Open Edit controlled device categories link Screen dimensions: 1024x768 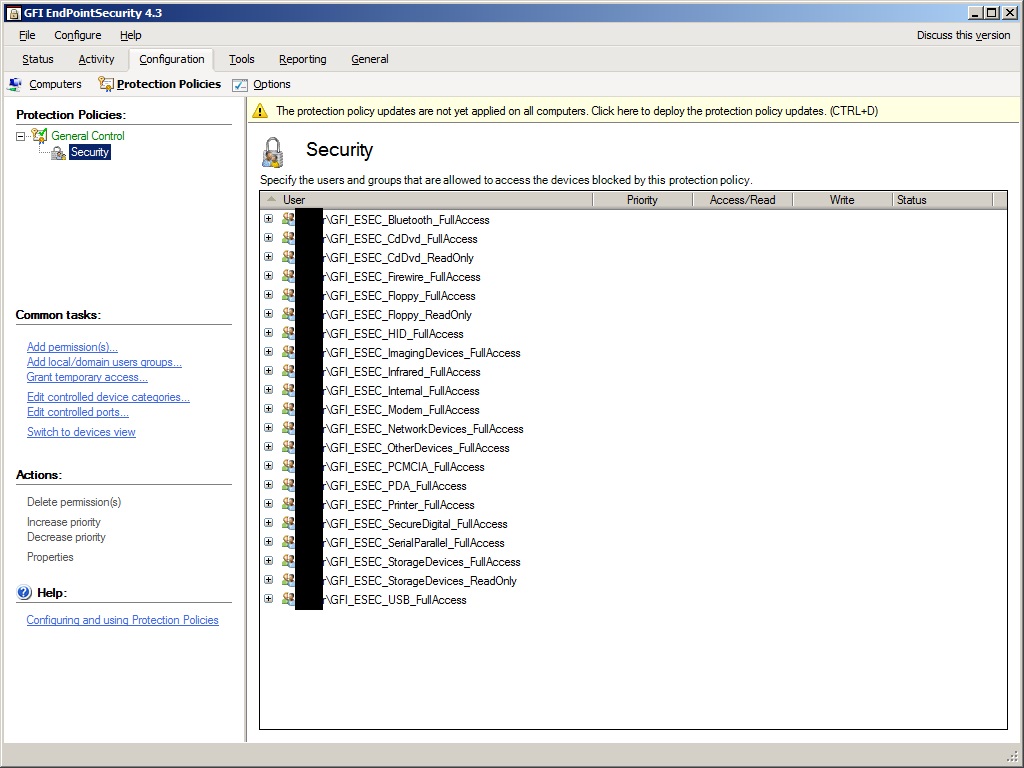click(x=108, y=396)
